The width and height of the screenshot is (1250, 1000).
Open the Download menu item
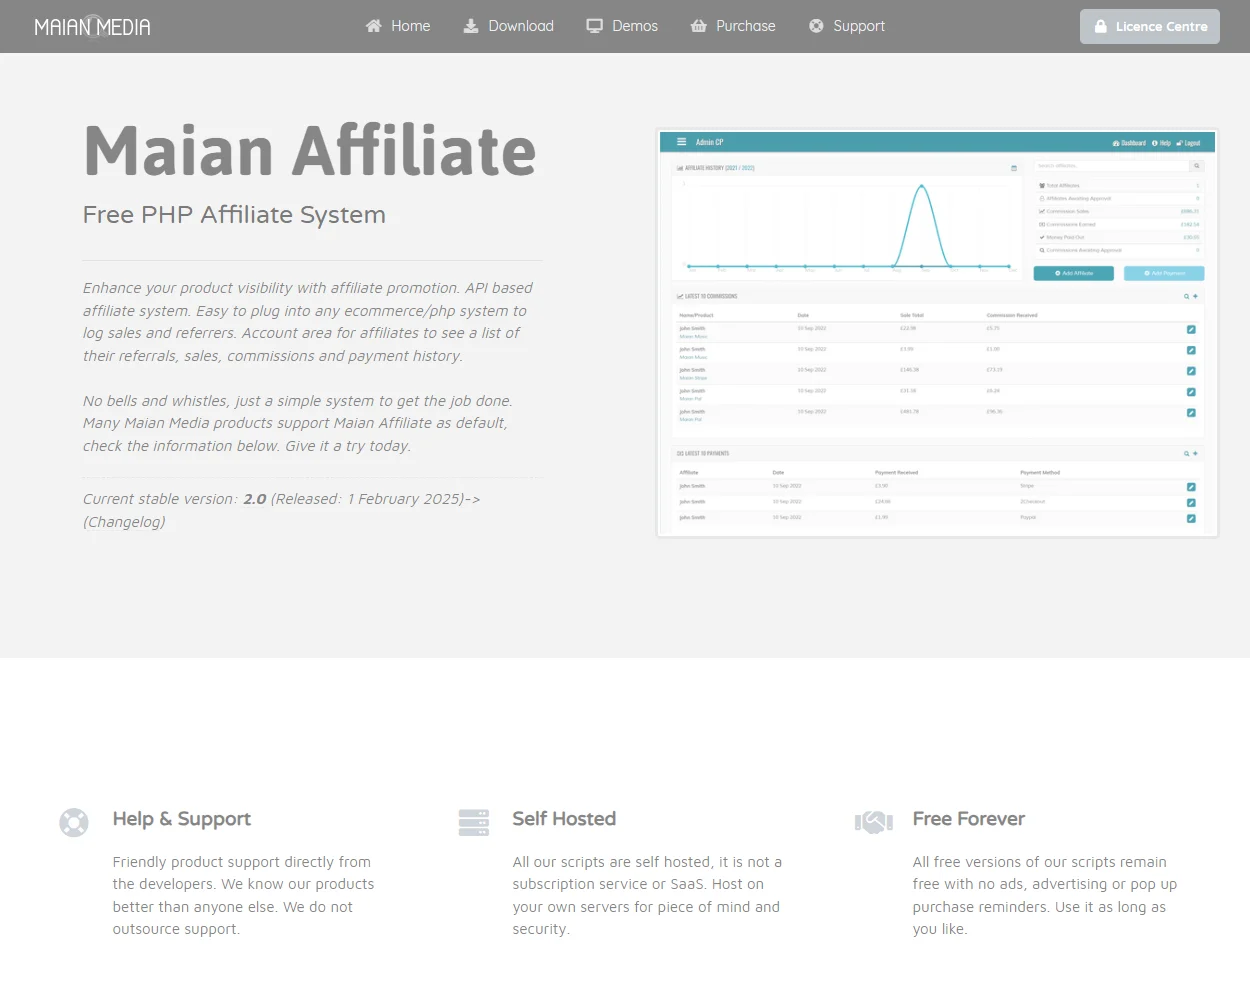(x=508, y=26)
